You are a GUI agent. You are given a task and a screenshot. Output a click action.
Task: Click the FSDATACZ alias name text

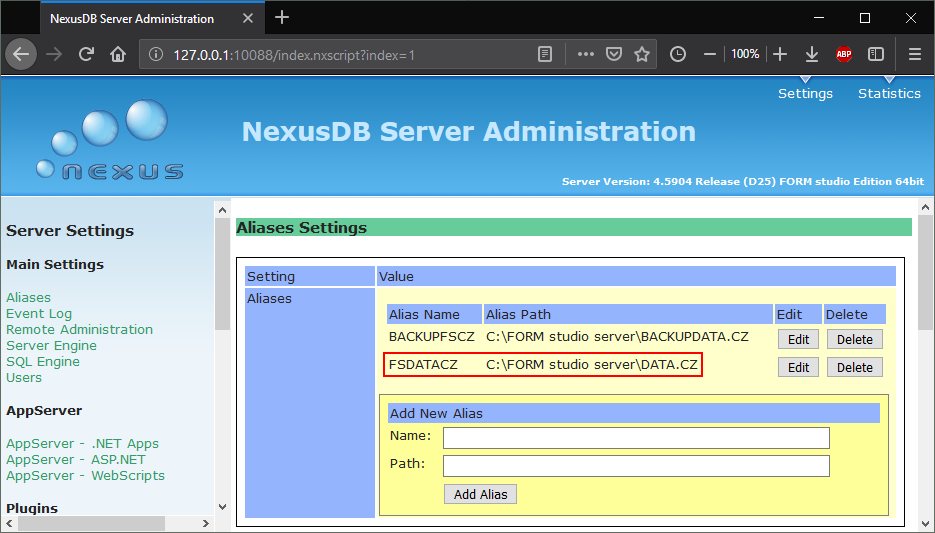(x=423, y=364)
